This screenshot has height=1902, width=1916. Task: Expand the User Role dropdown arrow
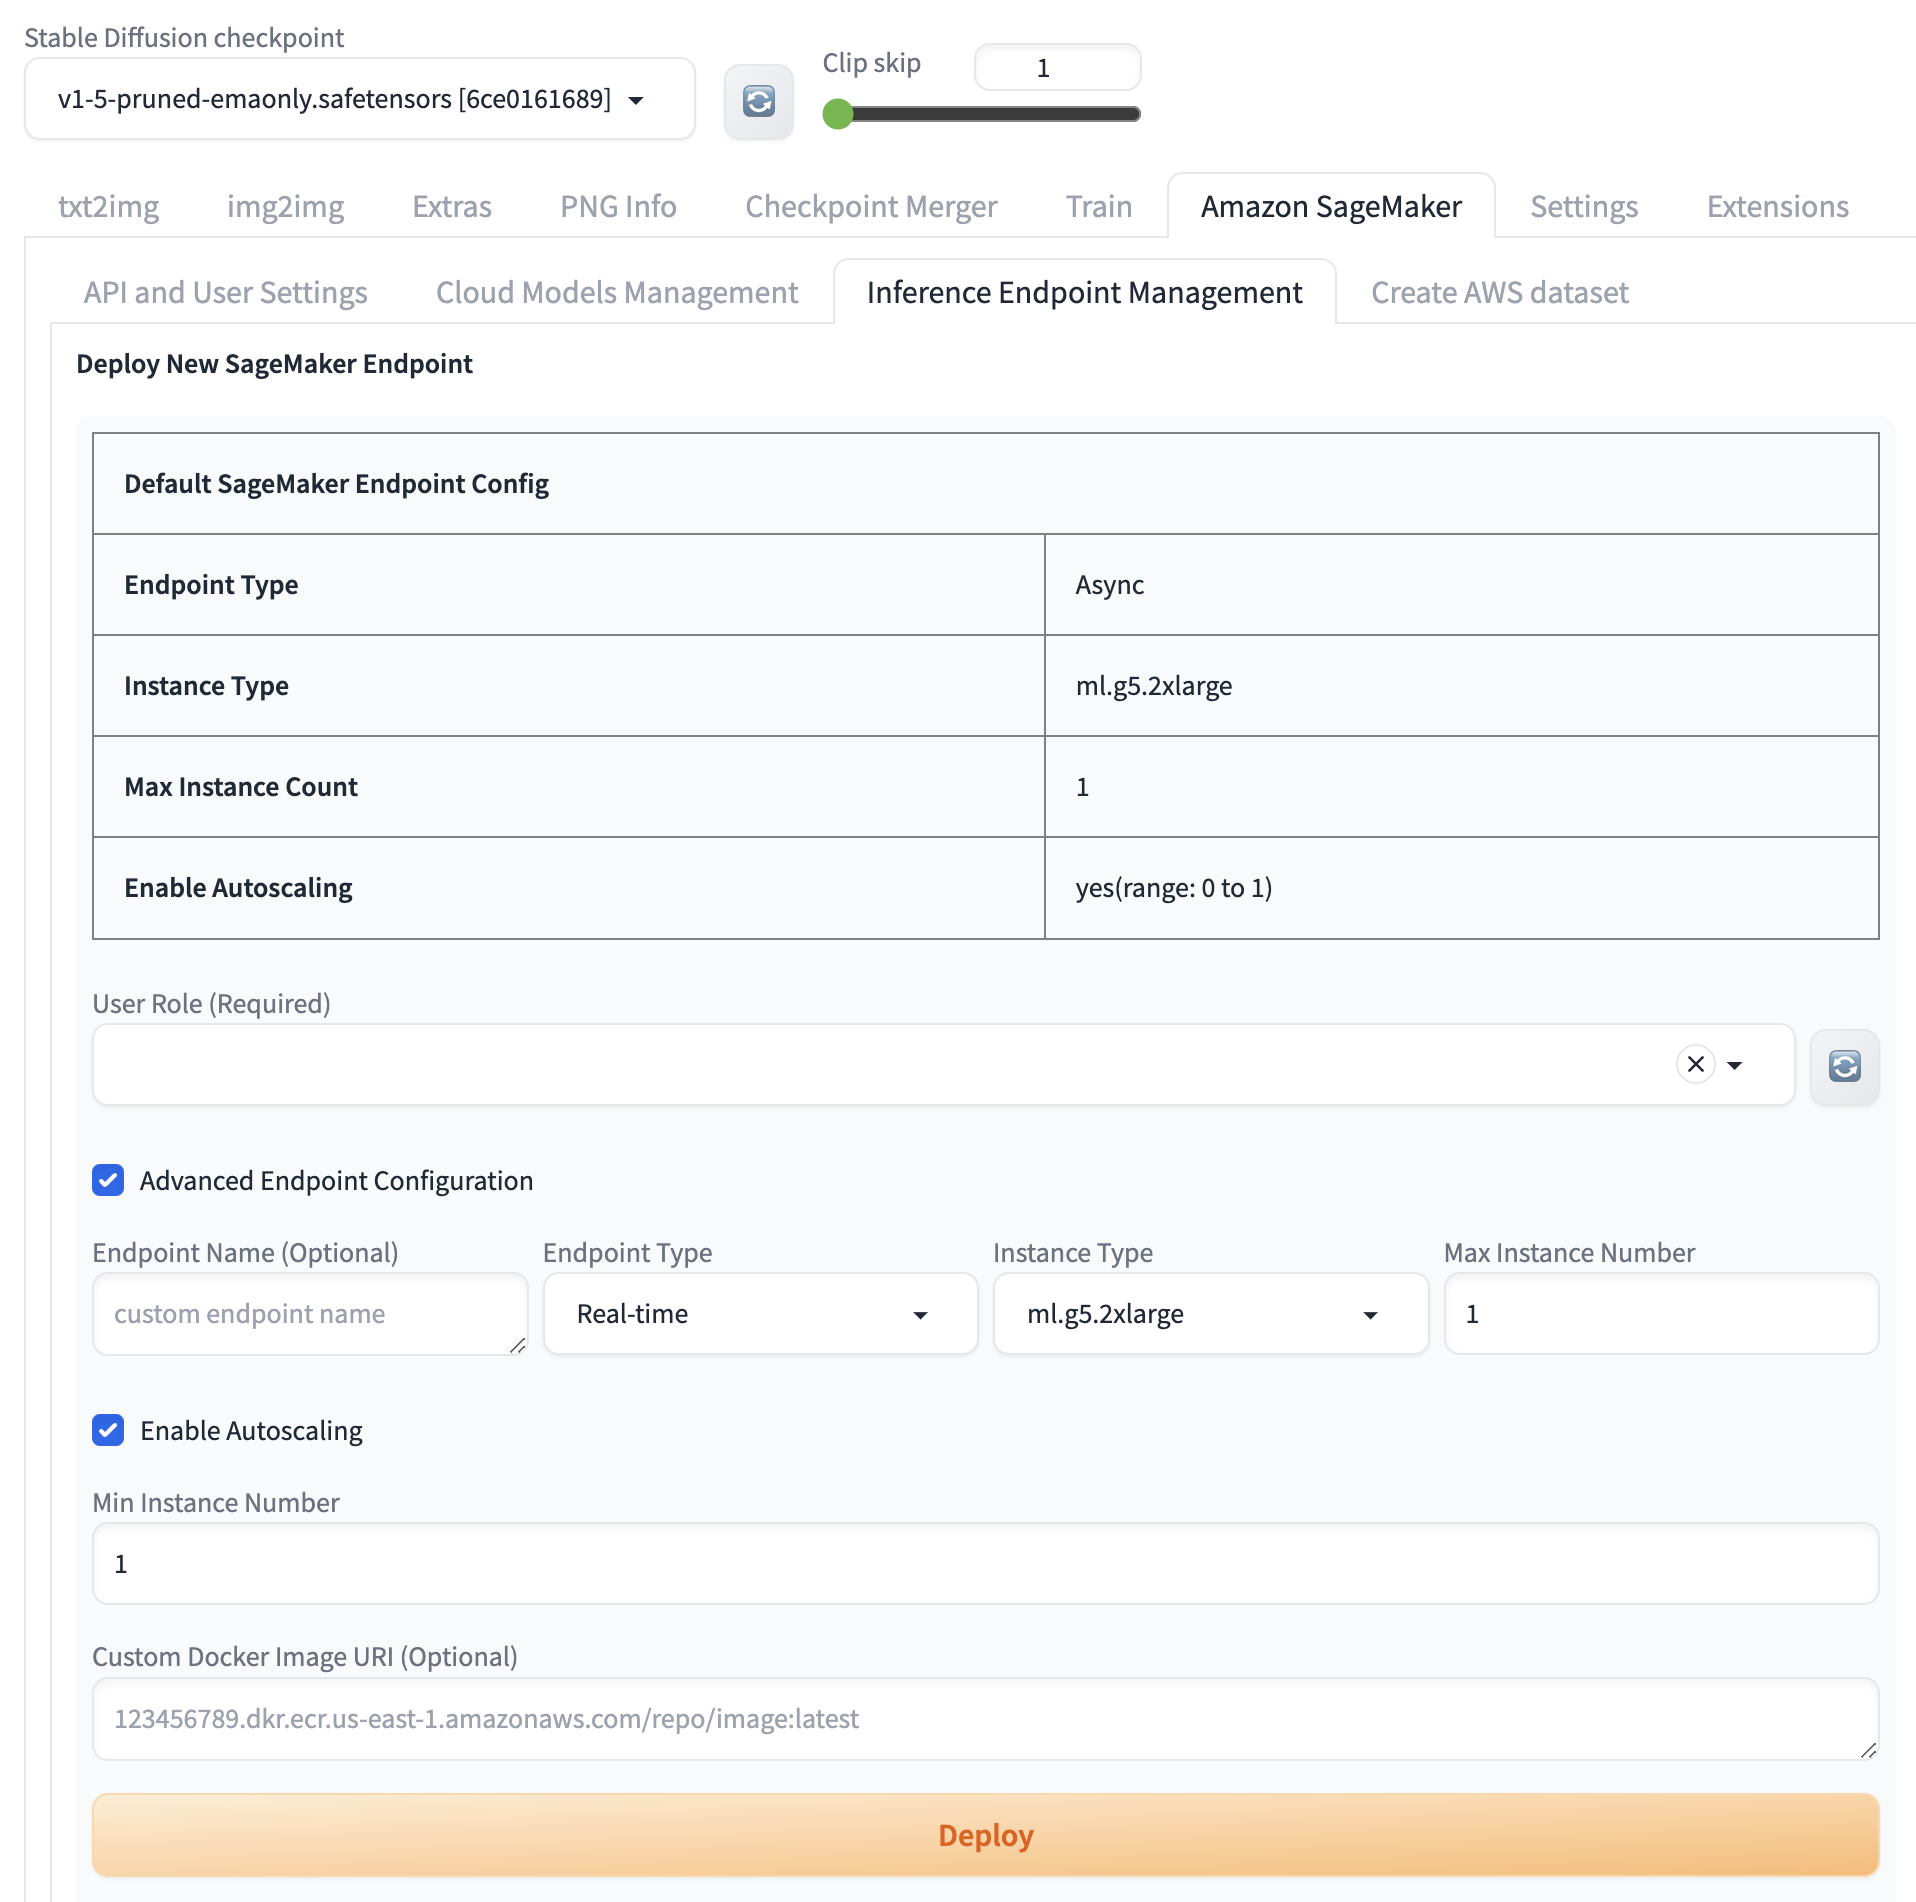point(1735,1065)
